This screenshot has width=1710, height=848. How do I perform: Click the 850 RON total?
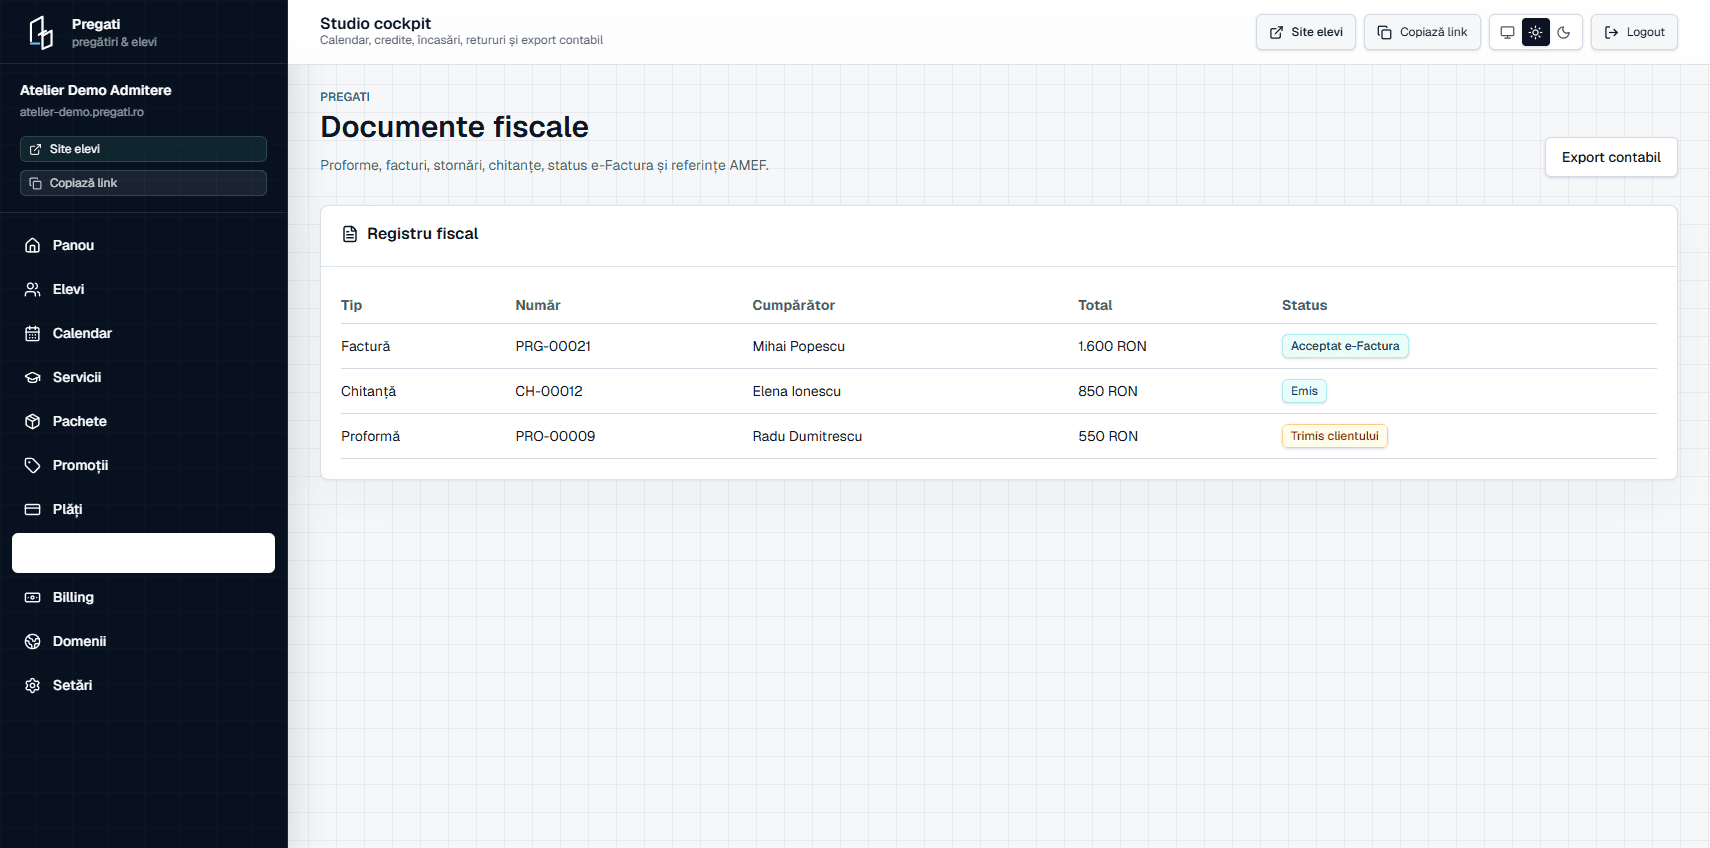(1108, 391)
